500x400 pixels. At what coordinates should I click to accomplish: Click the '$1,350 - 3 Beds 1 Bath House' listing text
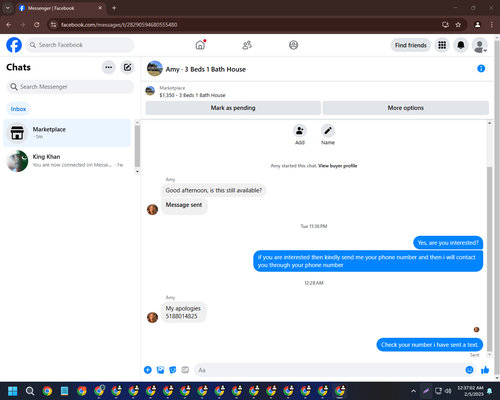click(192, 95)
